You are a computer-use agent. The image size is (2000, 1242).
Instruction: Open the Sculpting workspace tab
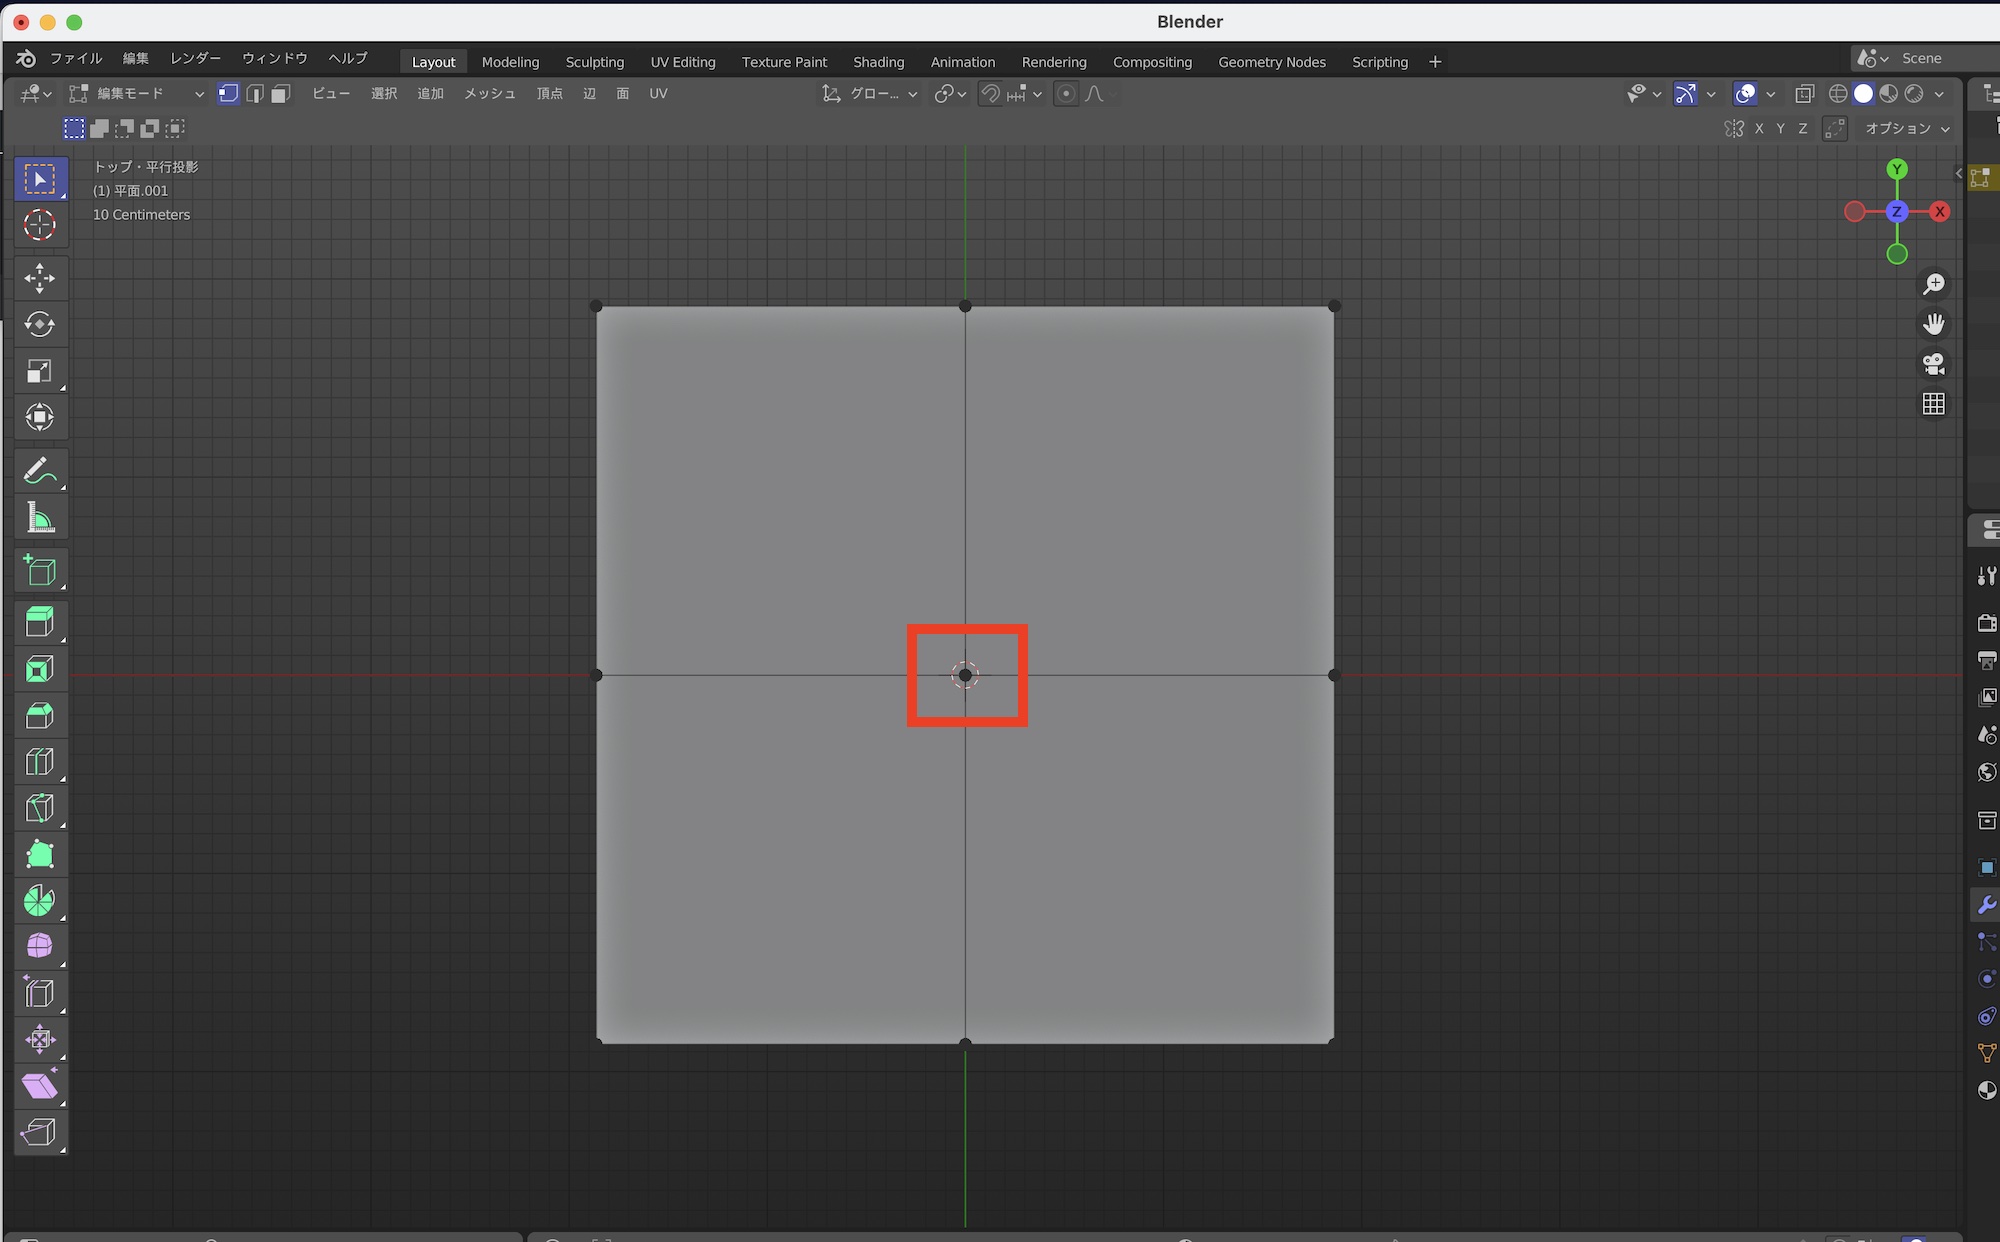594,62
